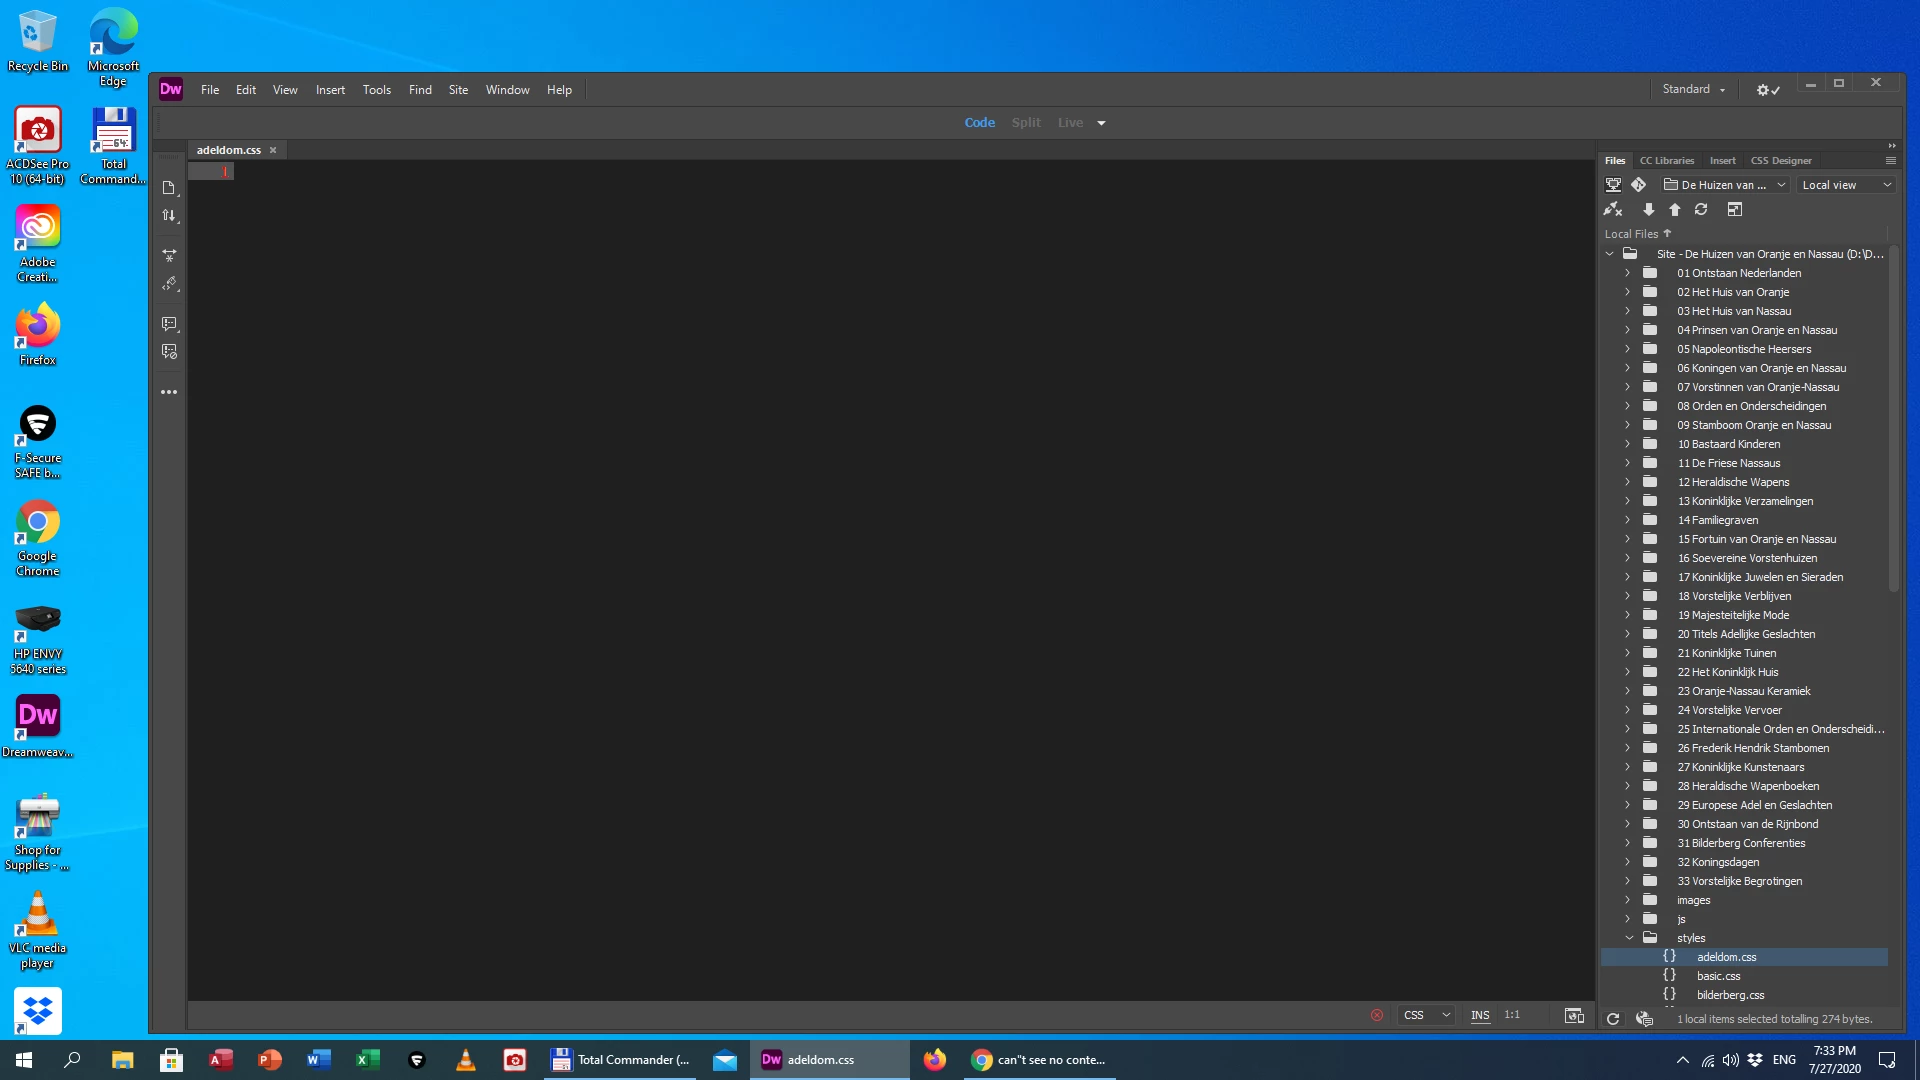Open the real-time preview status bar icon

(x=1574, y=1016)
